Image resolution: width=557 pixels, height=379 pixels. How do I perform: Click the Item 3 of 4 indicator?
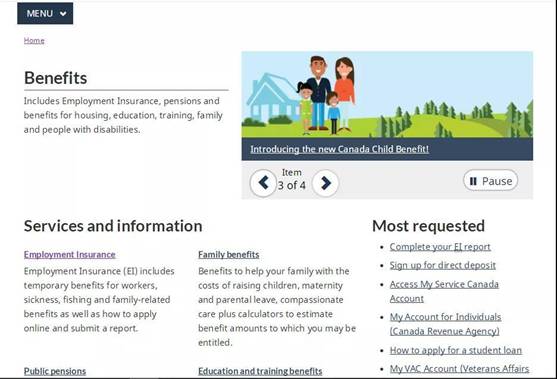[x=292, y=179]
